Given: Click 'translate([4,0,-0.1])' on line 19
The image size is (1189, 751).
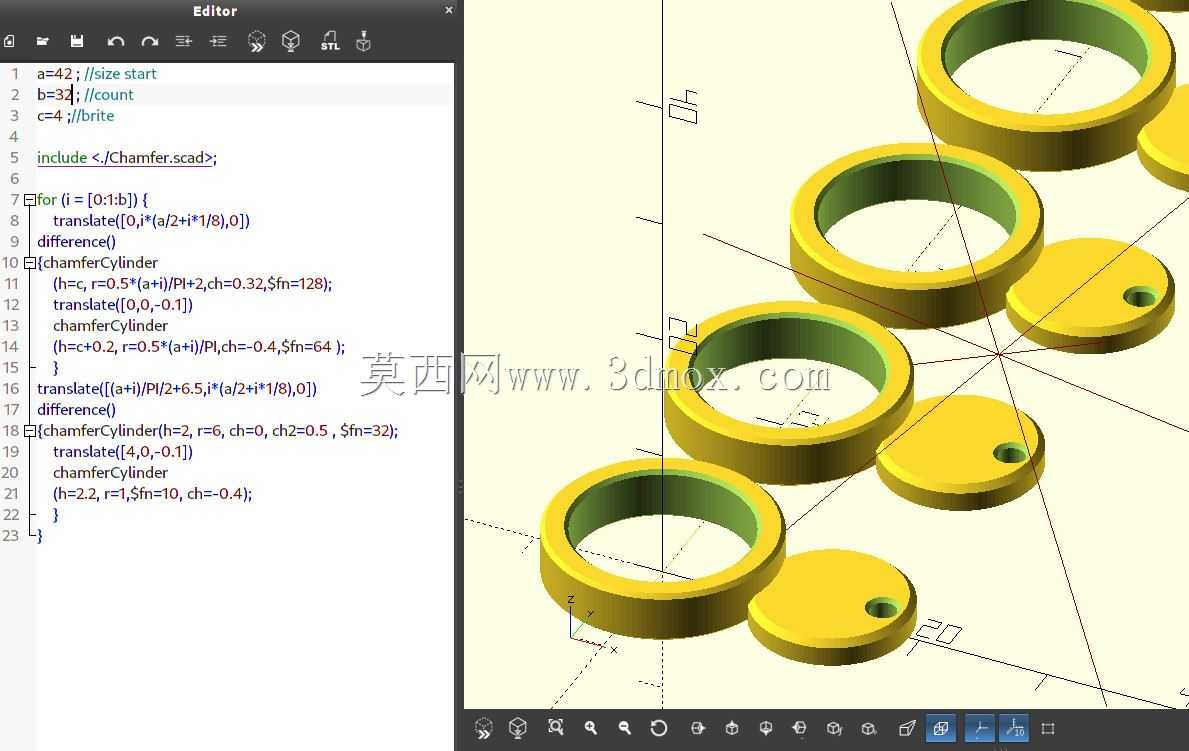Looking at the screenshot, I should (123, 451).
